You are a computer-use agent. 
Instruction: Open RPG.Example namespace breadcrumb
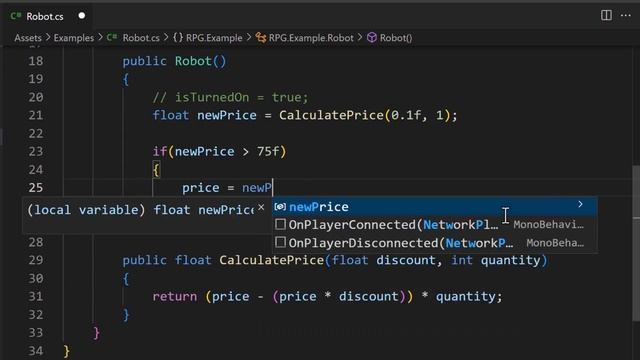tap(214, 38)
